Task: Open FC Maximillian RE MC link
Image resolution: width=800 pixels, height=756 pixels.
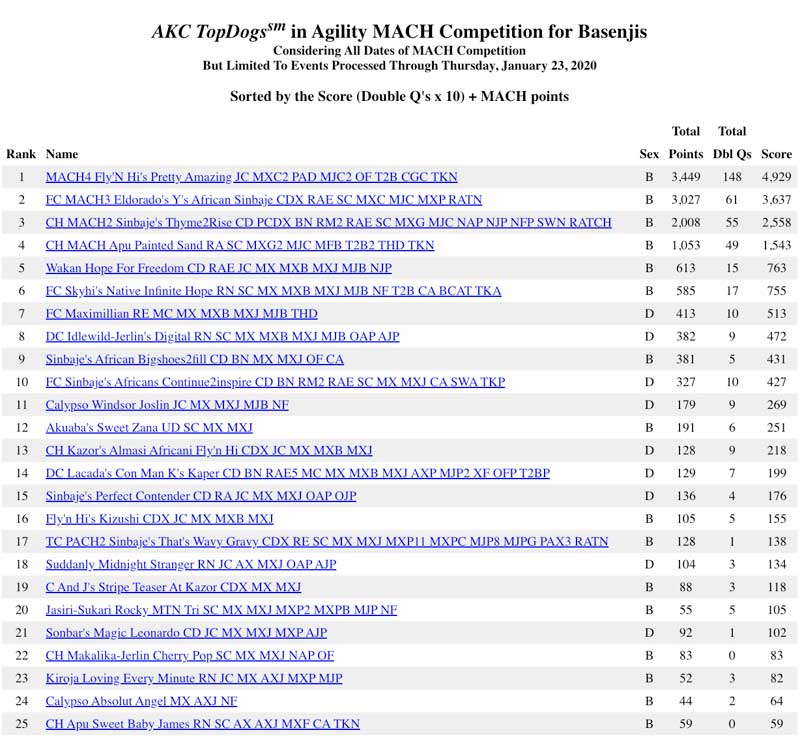Action: (x=181, y=314)
